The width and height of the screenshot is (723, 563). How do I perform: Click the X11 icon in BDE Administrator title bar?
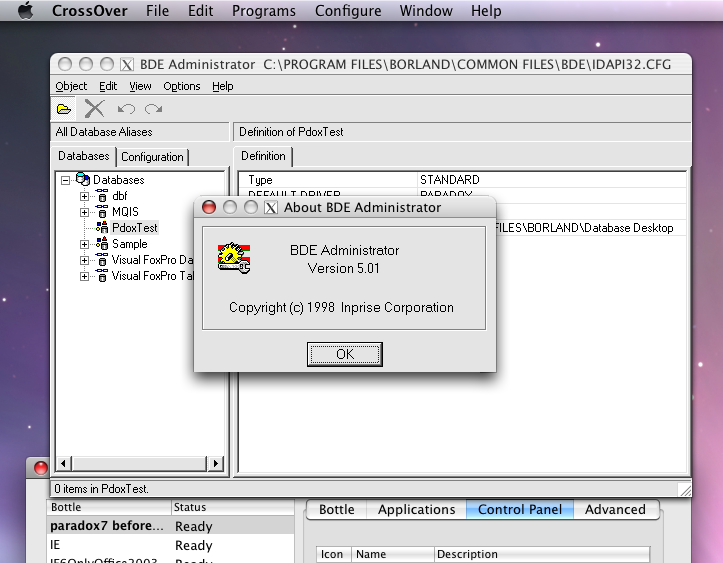tap(127, 64)
